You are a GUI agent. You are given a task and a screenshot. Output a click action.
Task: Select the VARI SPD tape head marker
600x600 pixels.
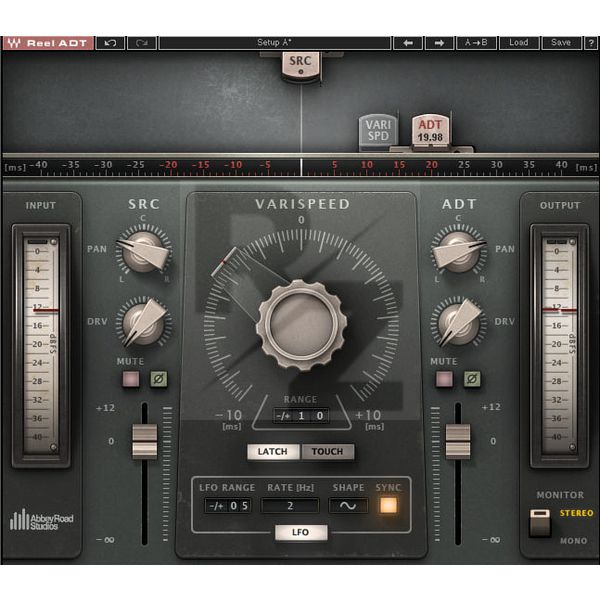coord(378,131)
